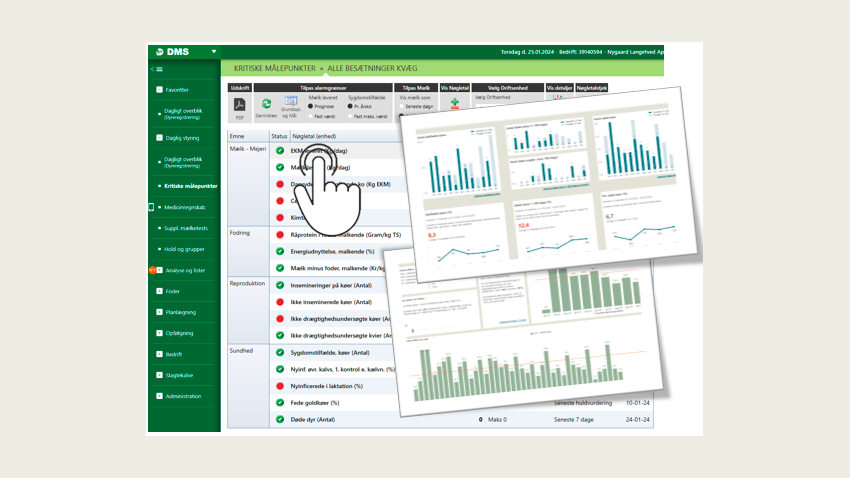Click the green Genindlæs refresh icon
This screenshot has height=478, width=850.
[x=266, y=104]
